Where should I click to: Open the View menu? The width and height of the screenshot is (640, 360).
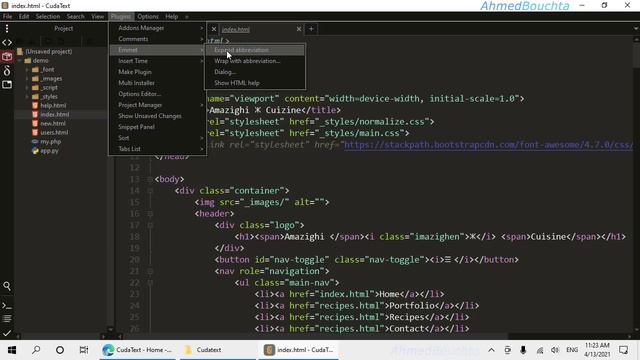(x=98, y=17)
